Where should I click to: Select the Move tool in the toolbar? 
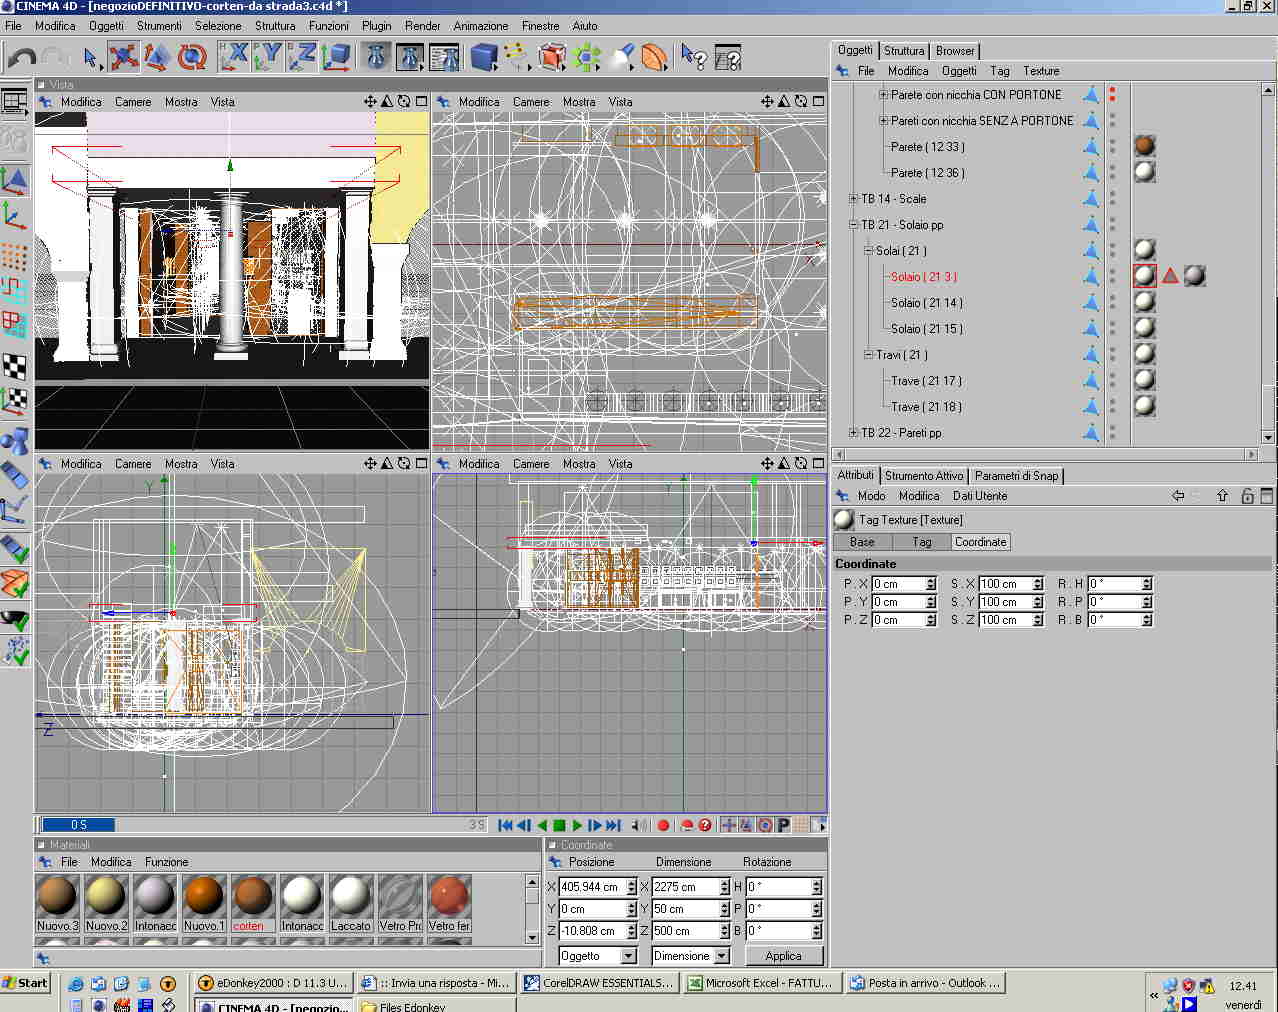coord(123,57)
